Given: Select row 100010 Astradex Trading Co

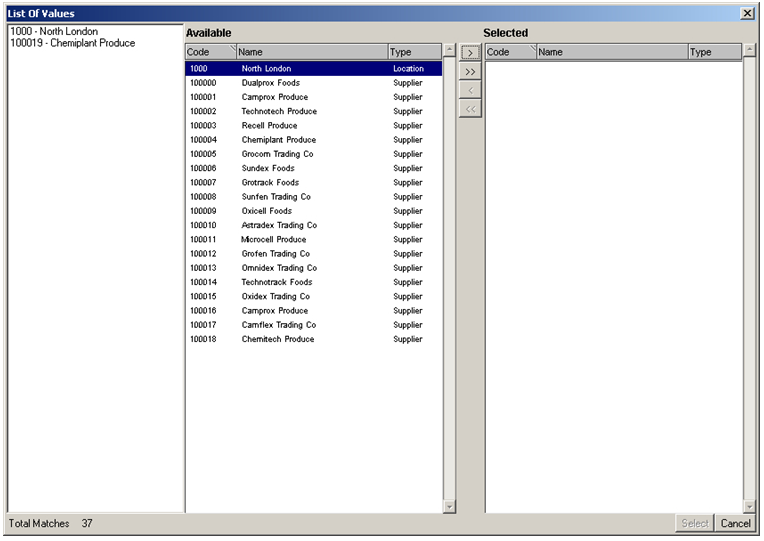Looking at the screenshot, I should tap(314, 225).
